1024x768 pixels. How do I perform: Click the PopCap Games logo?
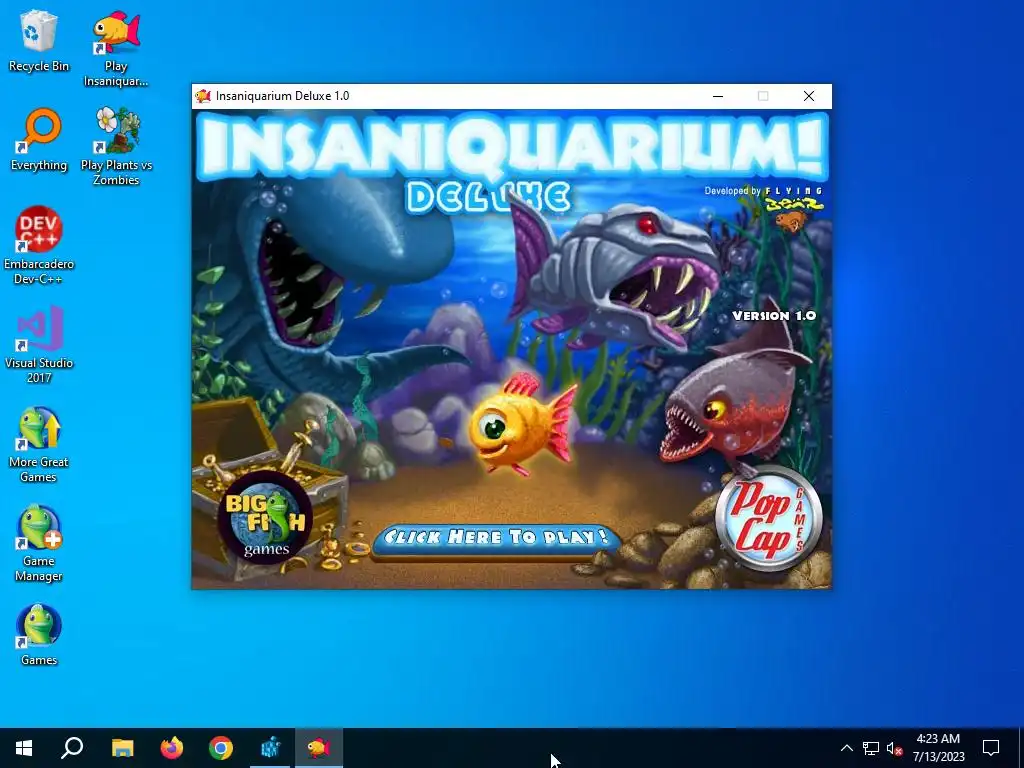(769, 519)
